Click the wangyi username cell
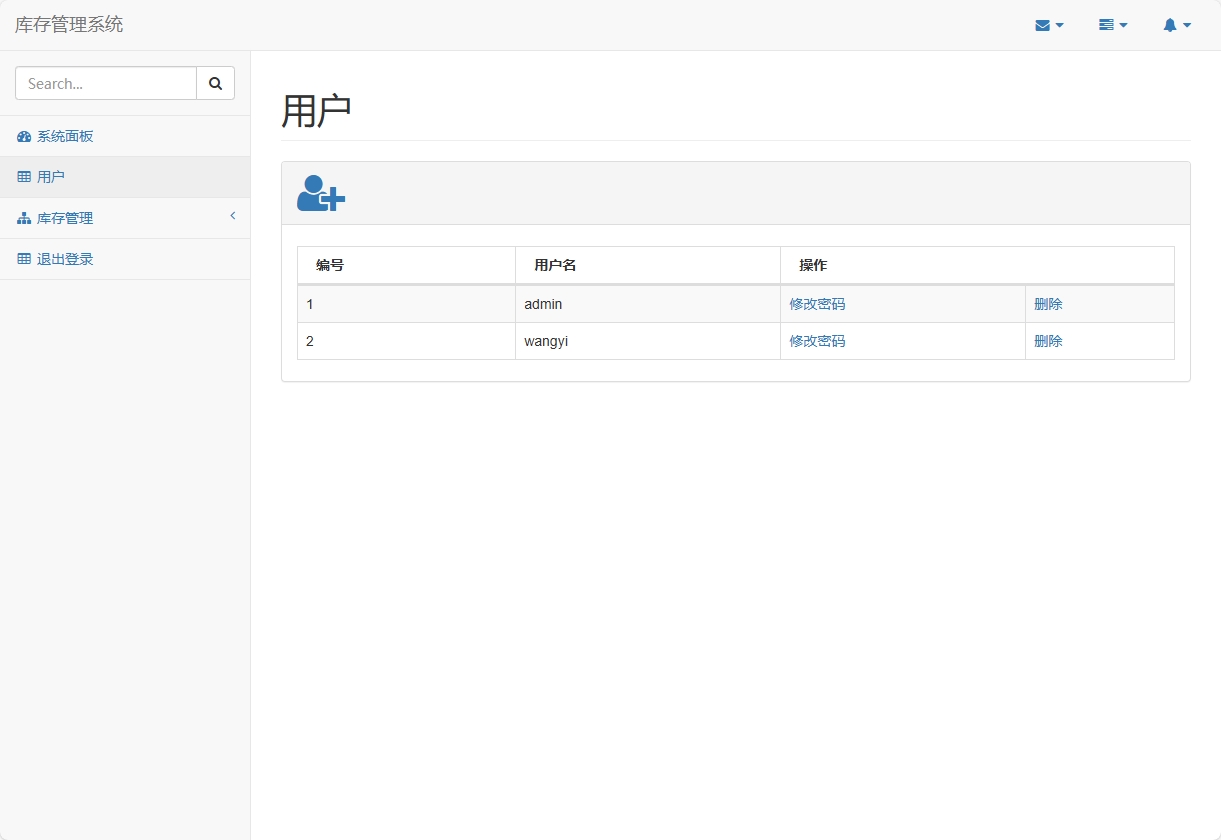 click(648, 341)
